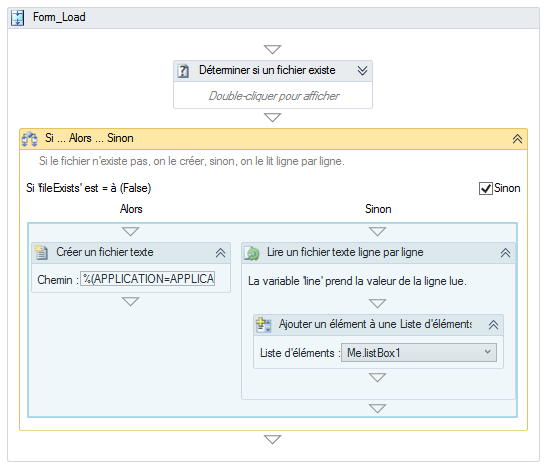Click the file-exists question mark icon
550x468 pixels.
click(x=183, y=71)
